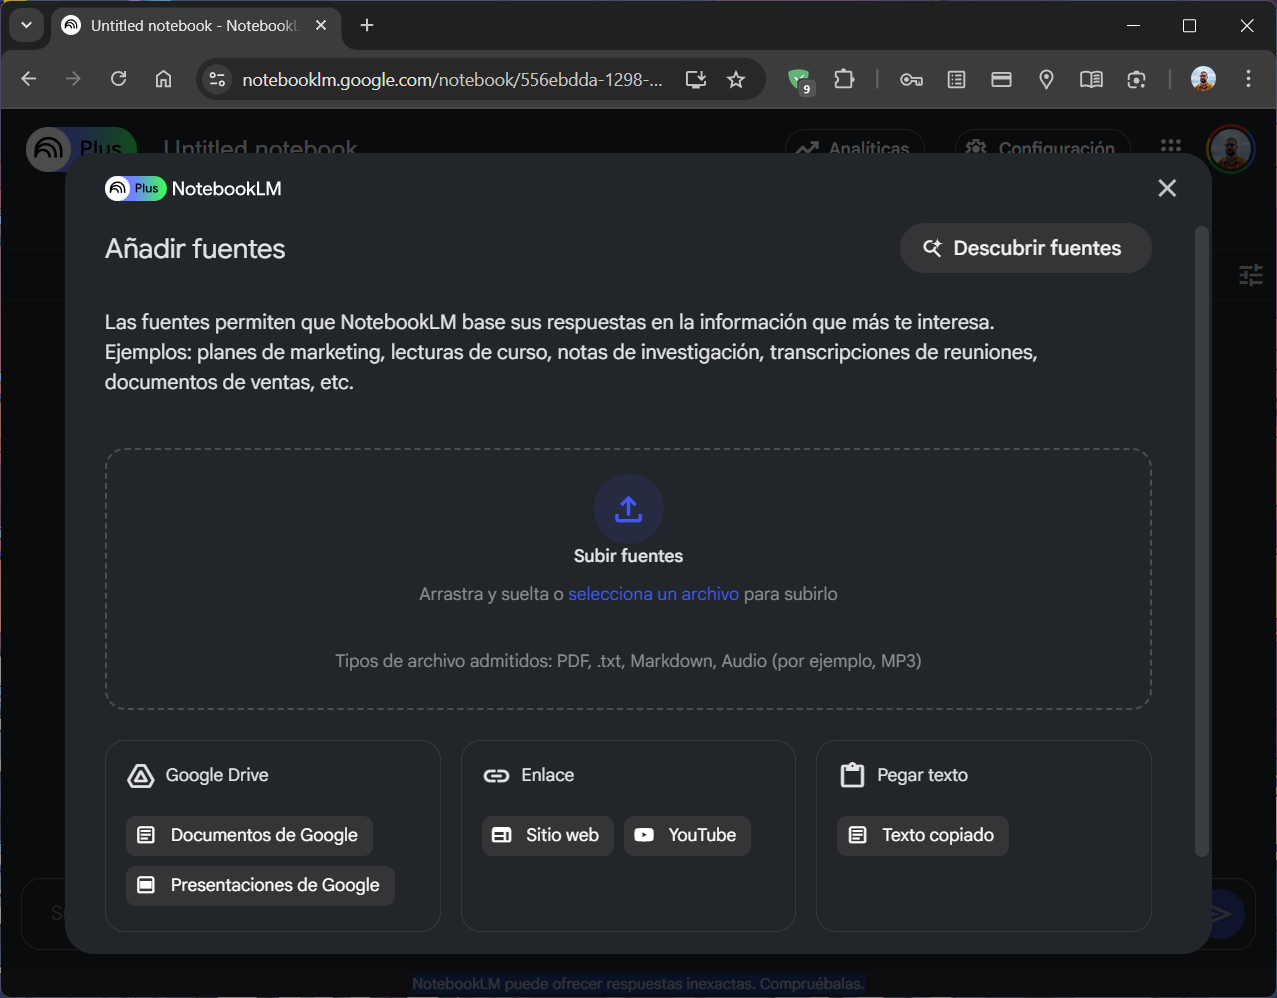
Task: Open the reading mode book icon
Action: point(1091,80)
